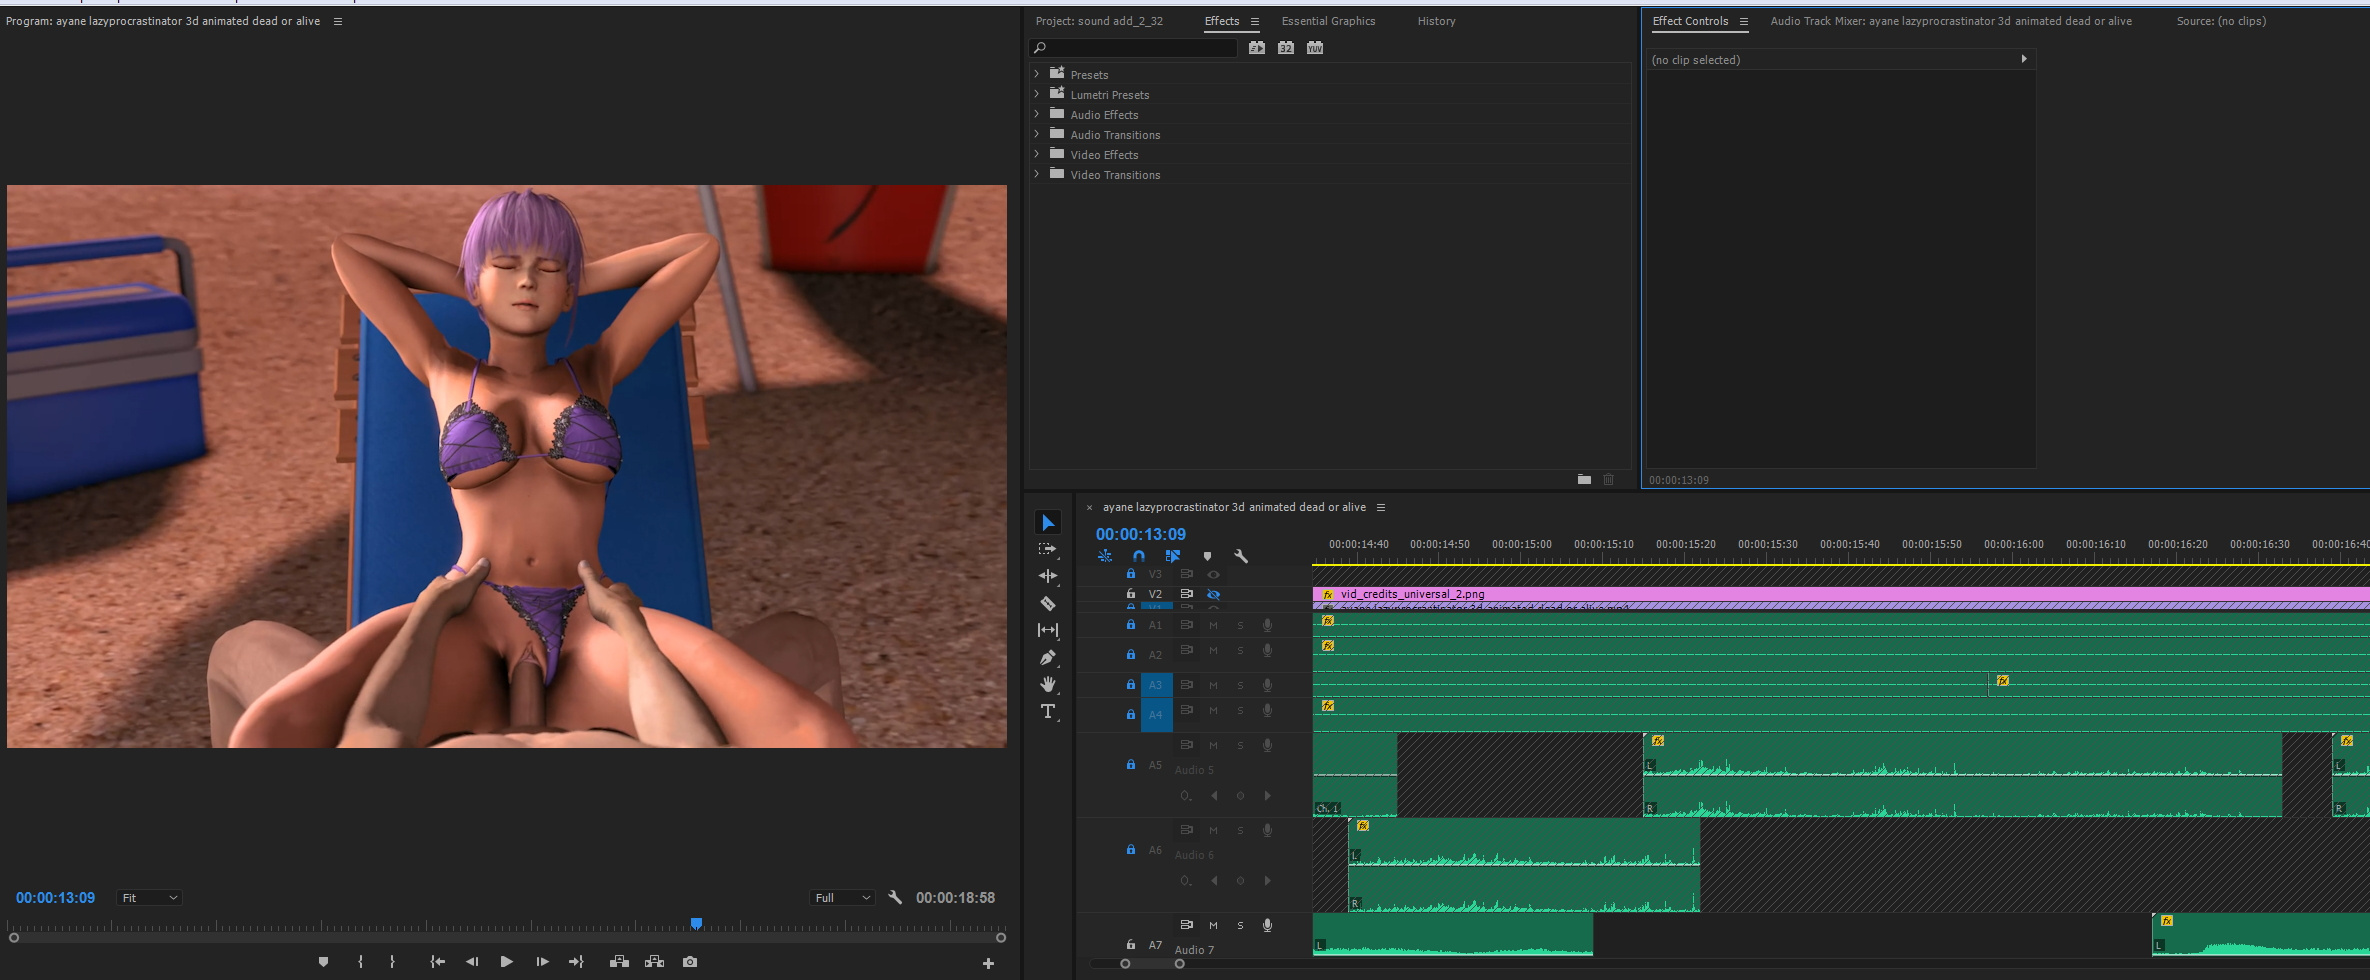Click the Lift button in Program monitor
The image size is (2370, 980).
point(619,962)
